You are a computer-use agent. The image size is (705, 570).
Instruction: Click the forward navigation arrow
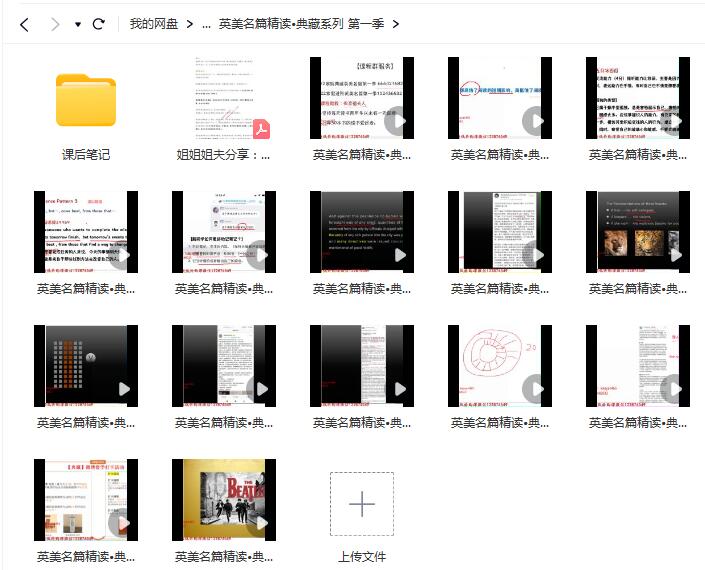[55, 24]
